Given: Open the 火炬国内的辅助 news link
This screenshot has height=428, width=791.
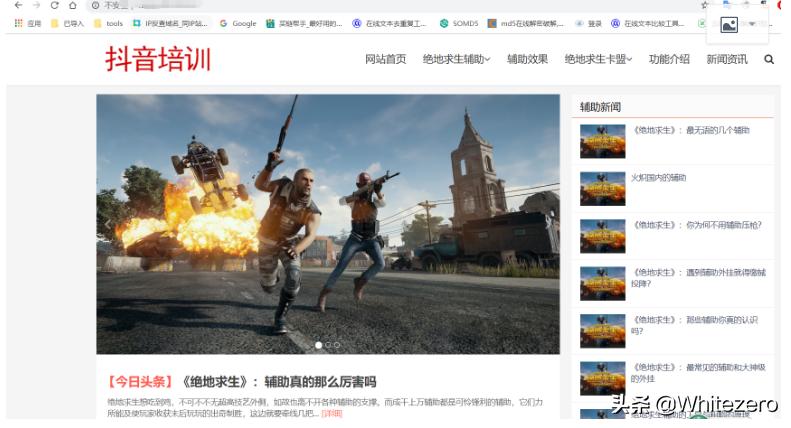Looking at the screenshot, I should pyautogui.click(x=658, y=178).
